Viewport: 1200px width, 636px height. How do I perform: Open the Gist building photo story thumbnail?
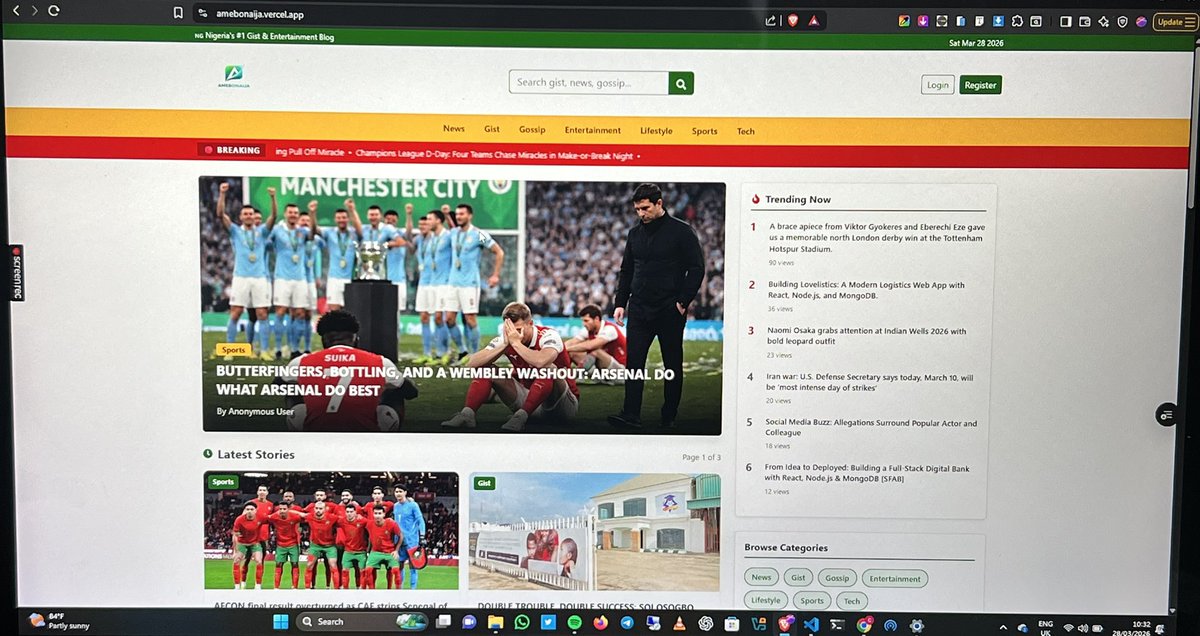click(594, 531)
